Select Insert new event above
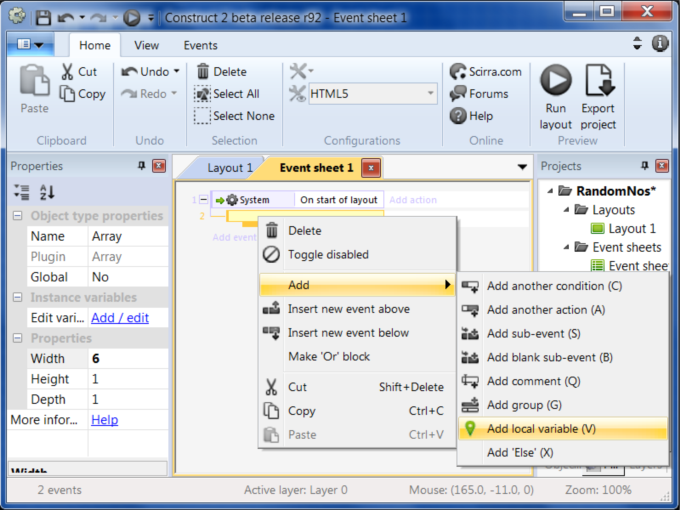Image resolution: width=680 pixels, height=510 pixels. (x=357, y=309)
